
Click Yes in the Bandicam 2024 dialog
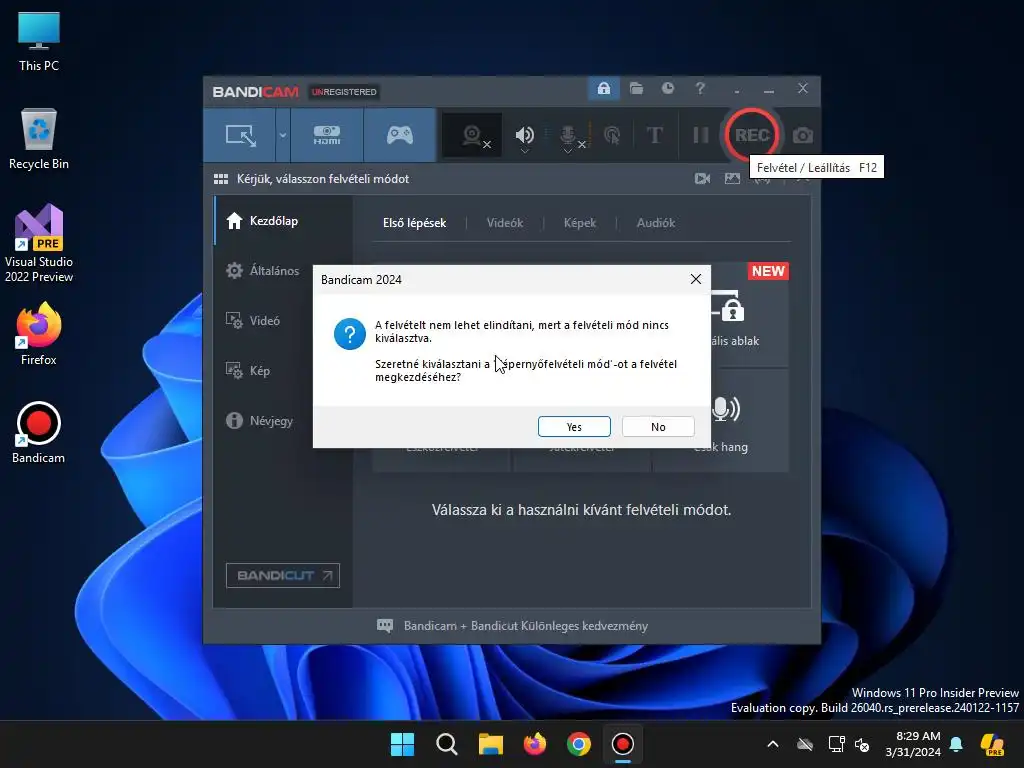pyautogui.click(x=574, y=426)
